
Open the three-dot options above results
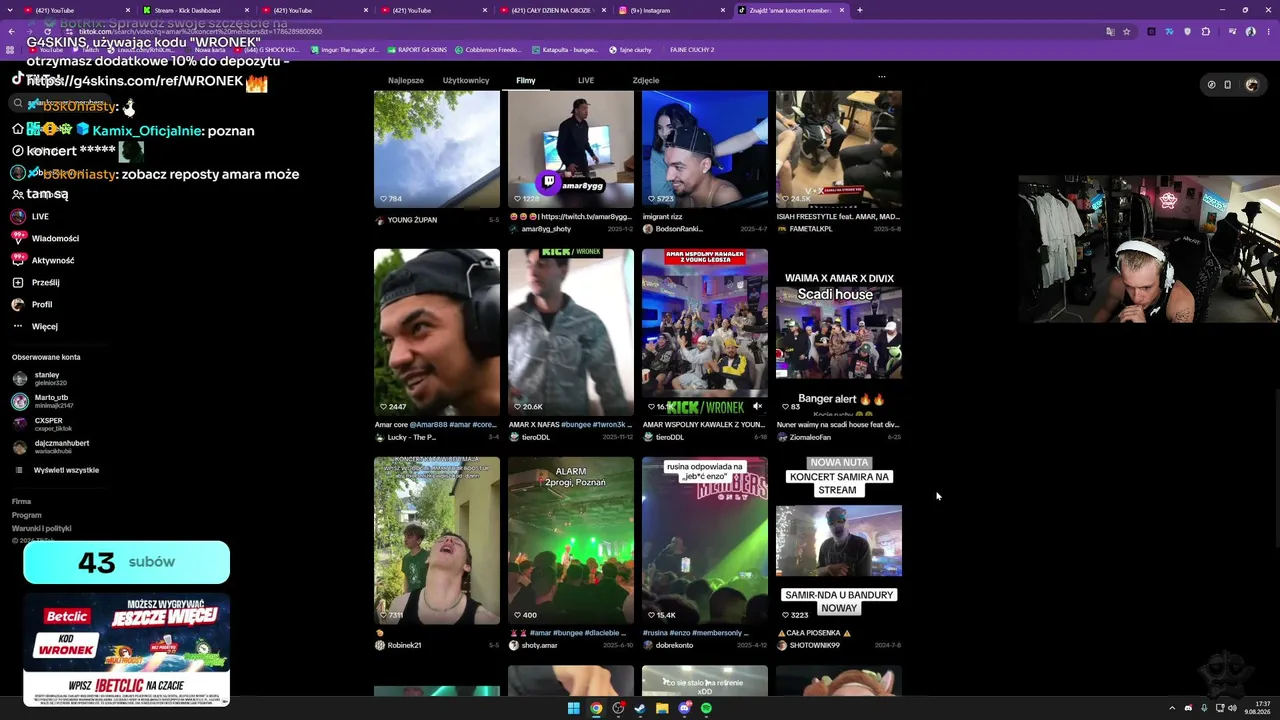click(x=881, y=76)
